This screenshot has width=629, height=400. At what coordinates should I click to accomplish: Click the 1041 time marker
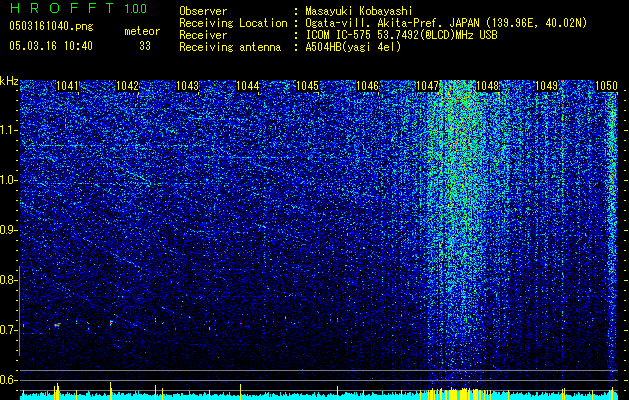click(x=67, y=86)
